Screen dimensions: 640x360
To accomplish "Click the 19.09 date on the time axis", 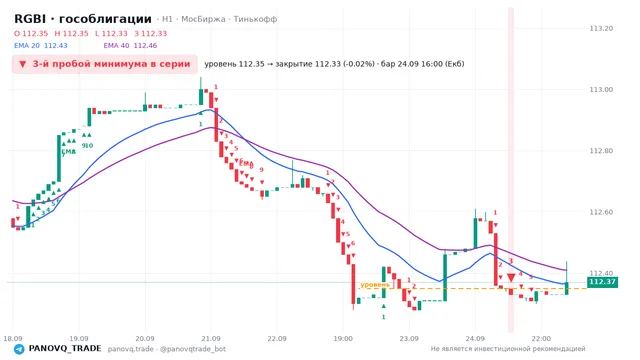I will (79, 339).
